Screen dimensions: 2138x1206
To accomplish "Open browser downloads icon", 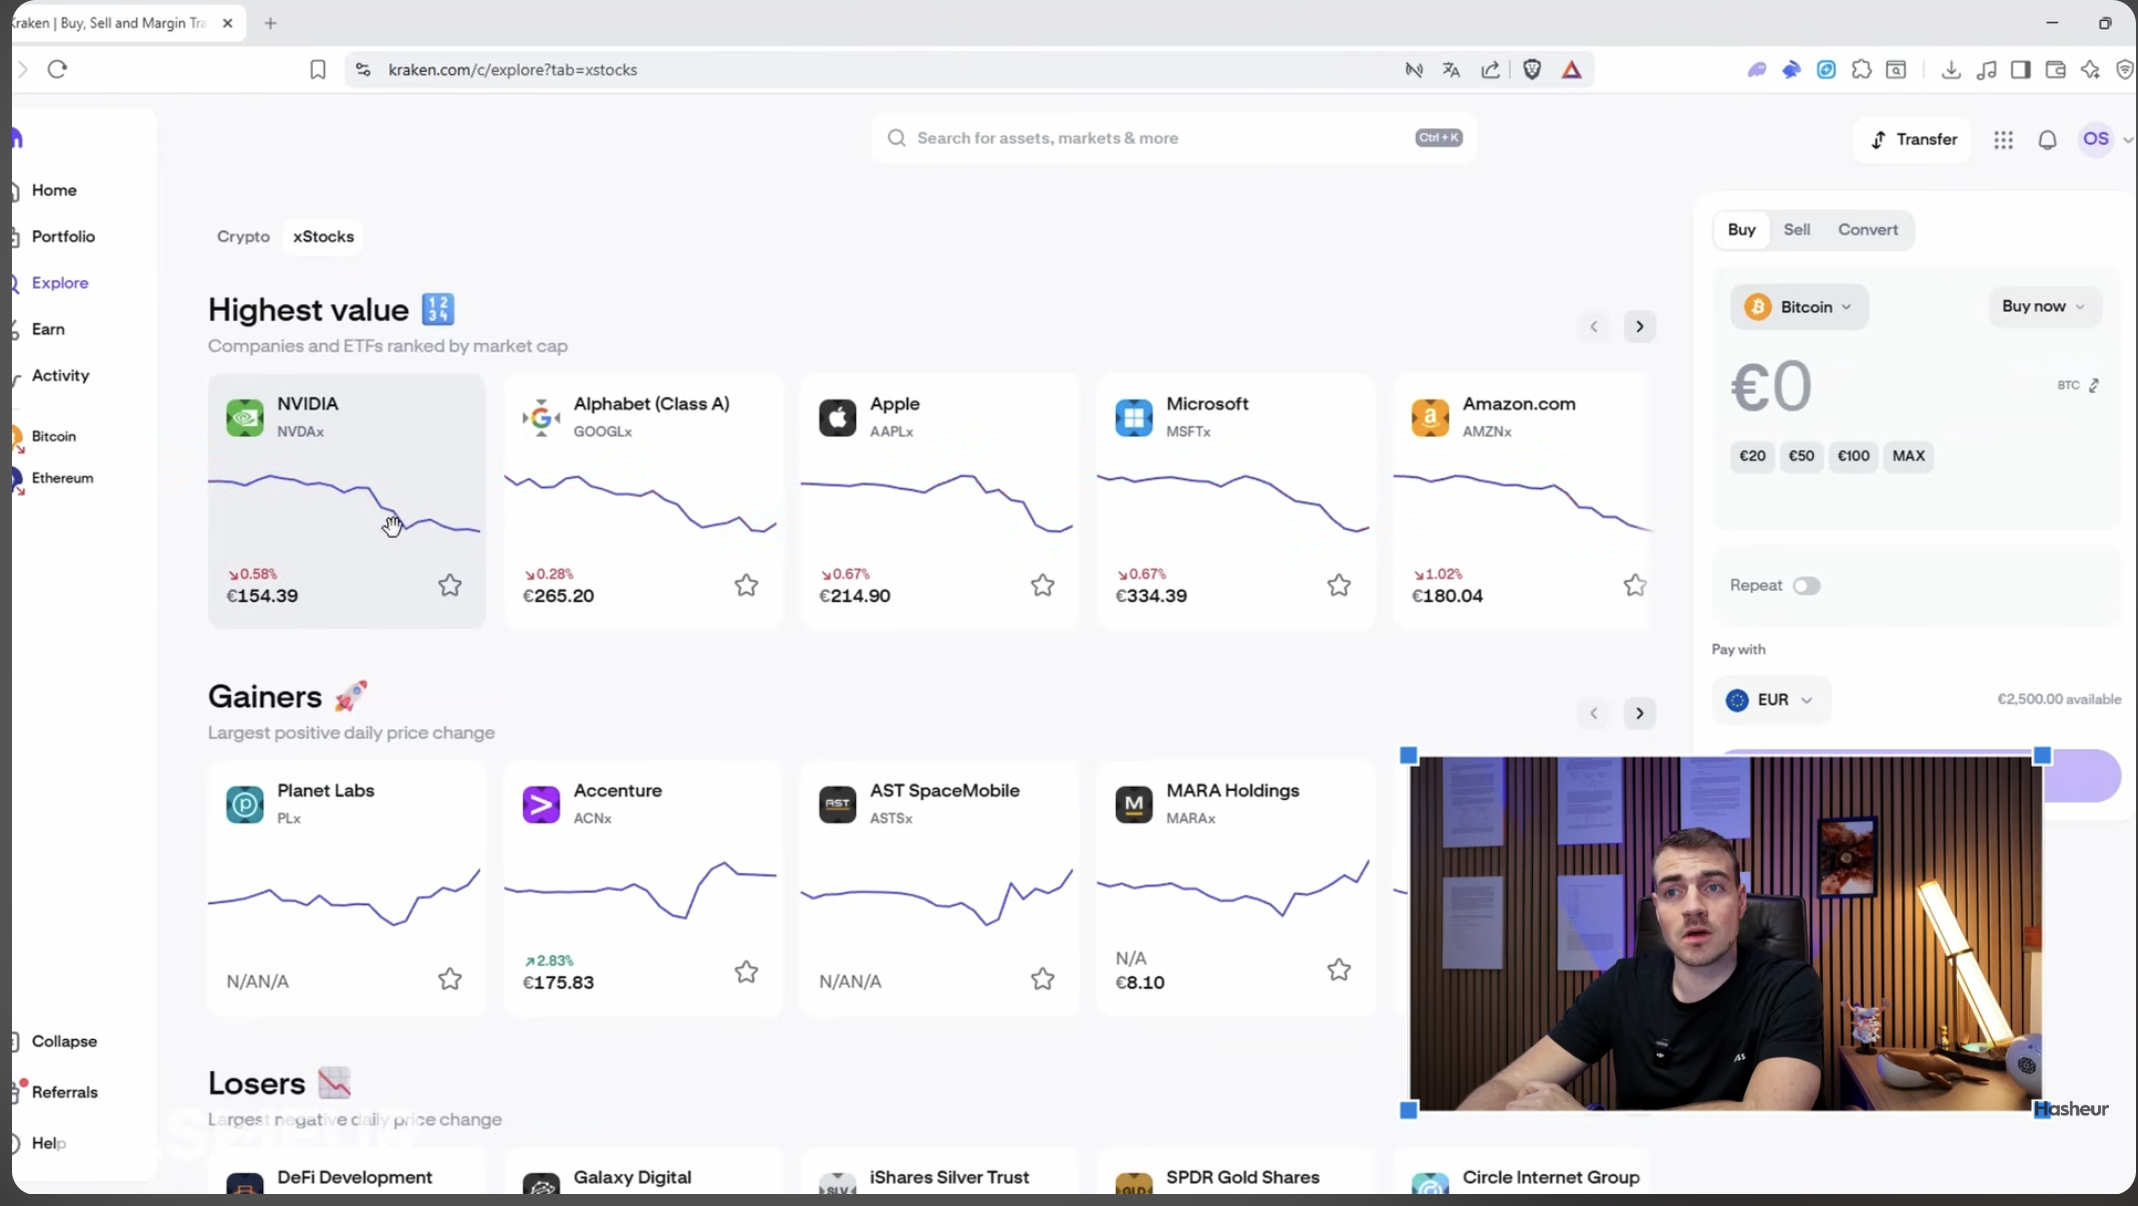I will (x=1950, y=70).
